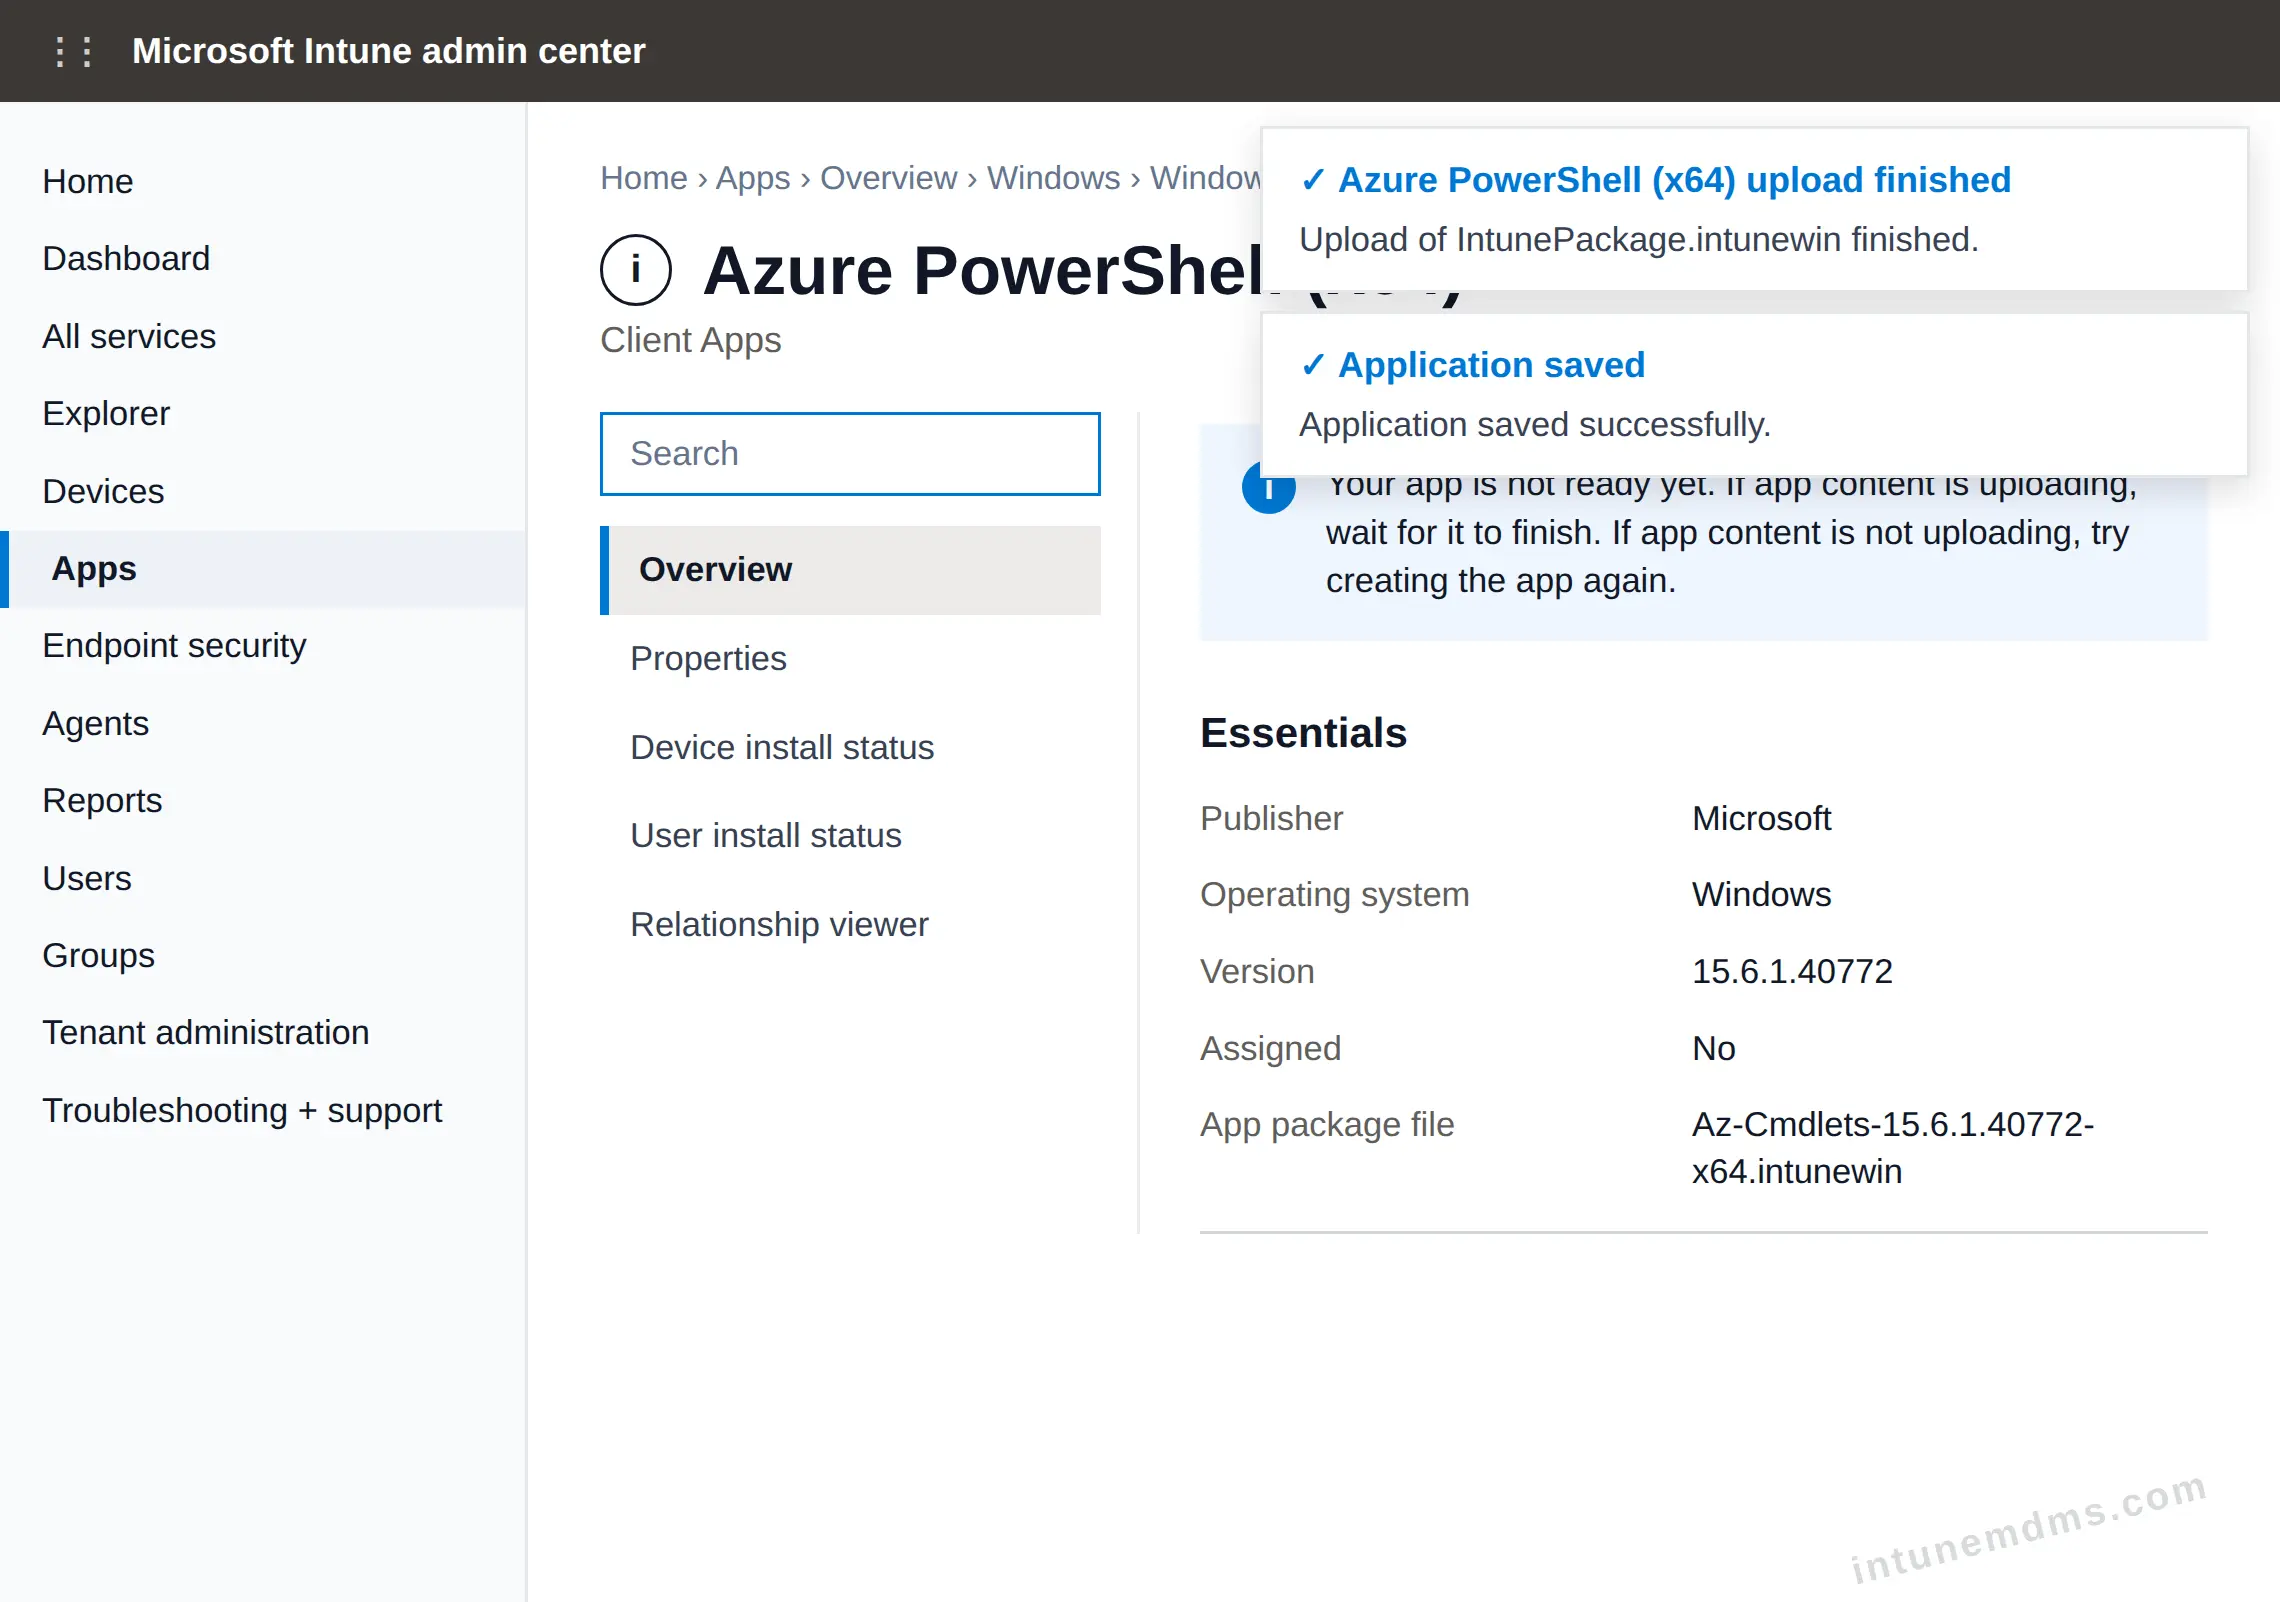Click the Apps breadcrumb link
The image size is (2280, 1602).
pos(753,178)
